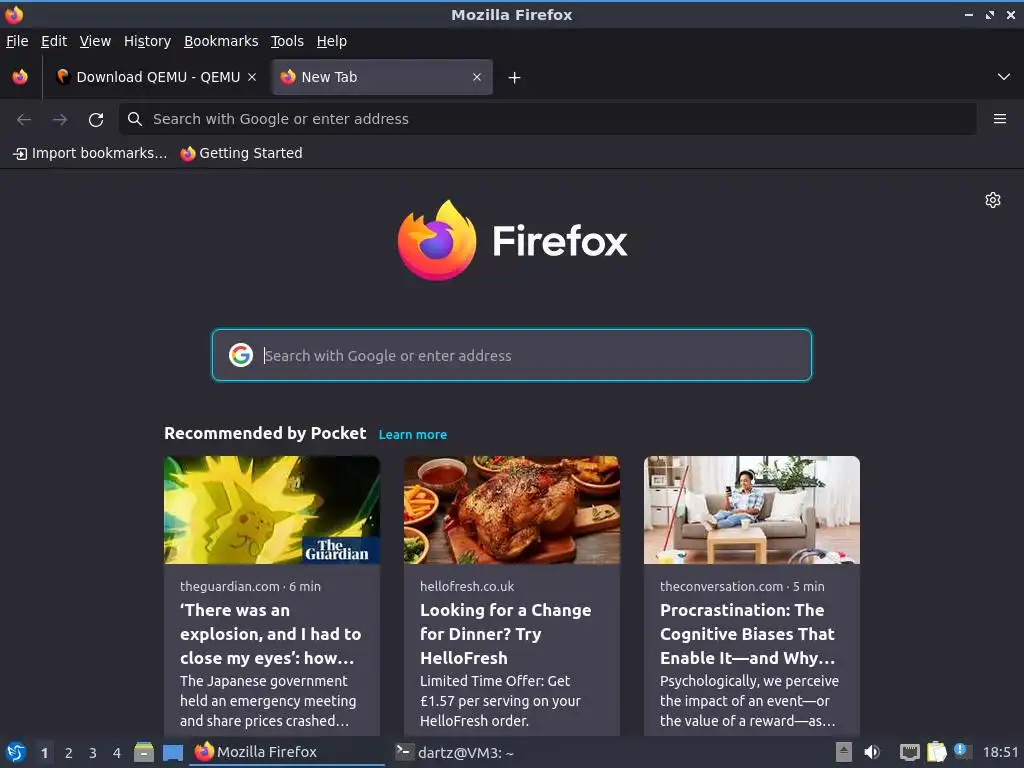
Task: Reload the current page
Action: 96,119
